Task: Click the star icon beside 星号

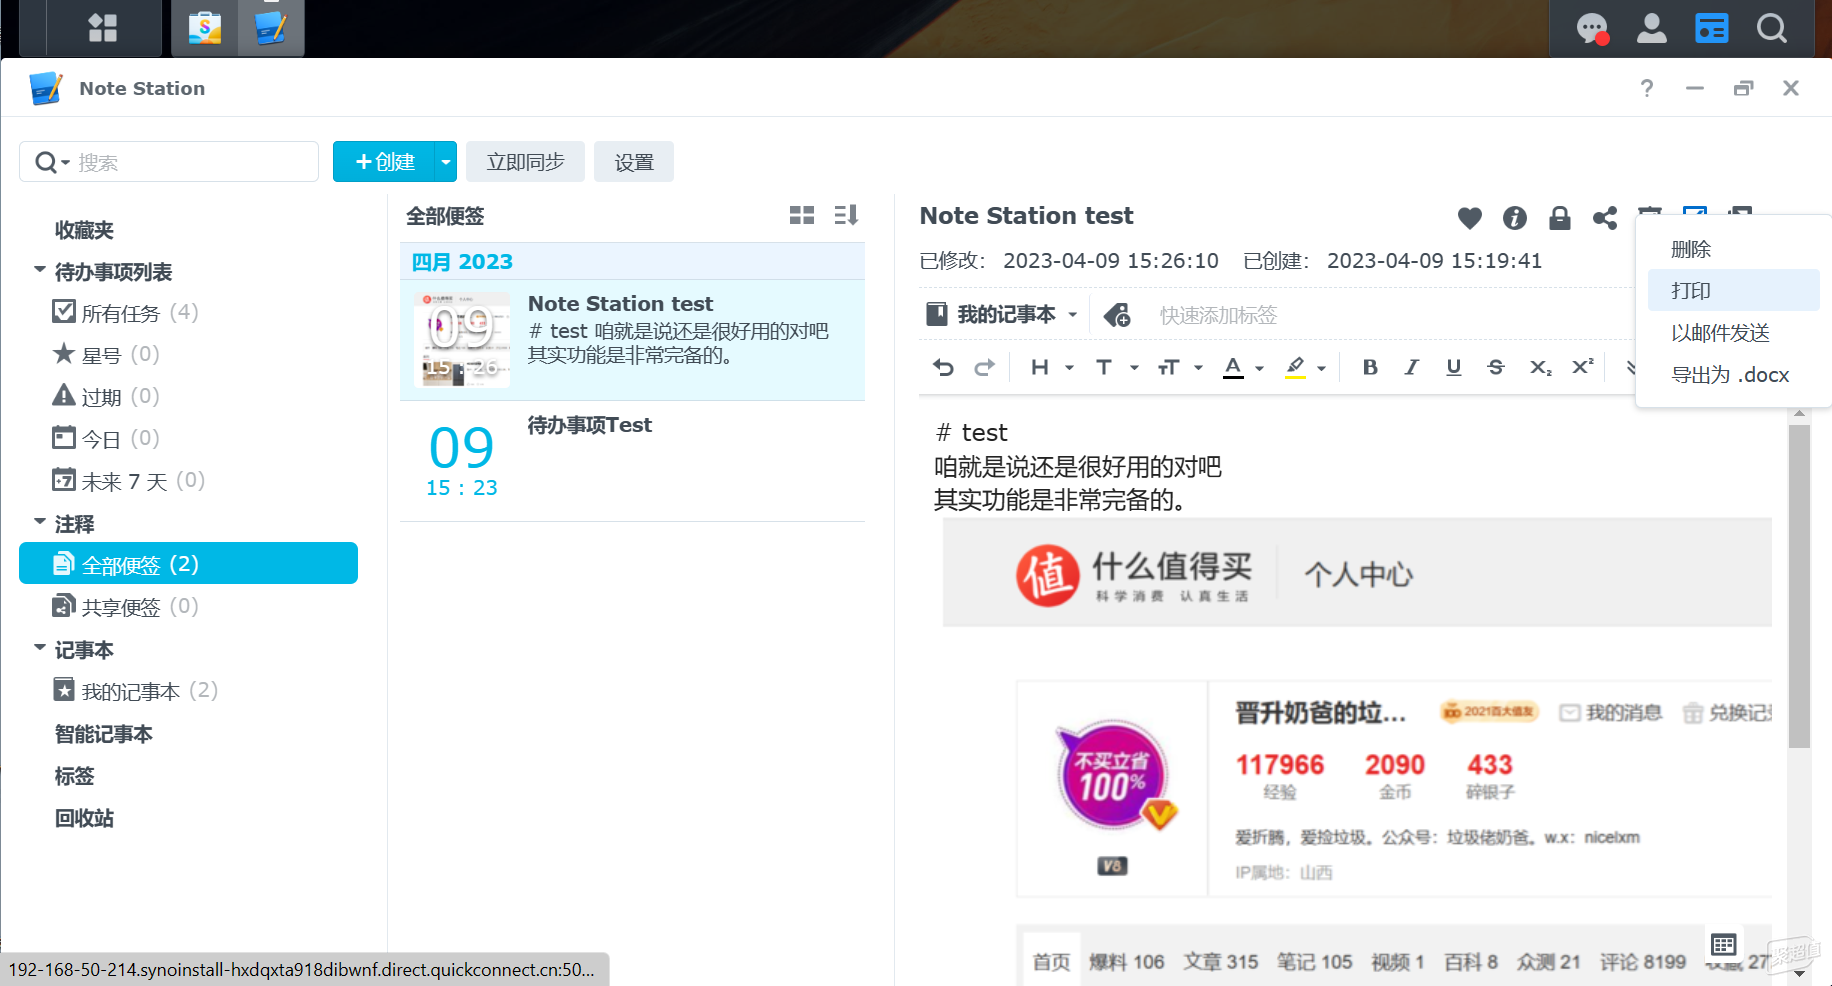Action: point(64,353)
